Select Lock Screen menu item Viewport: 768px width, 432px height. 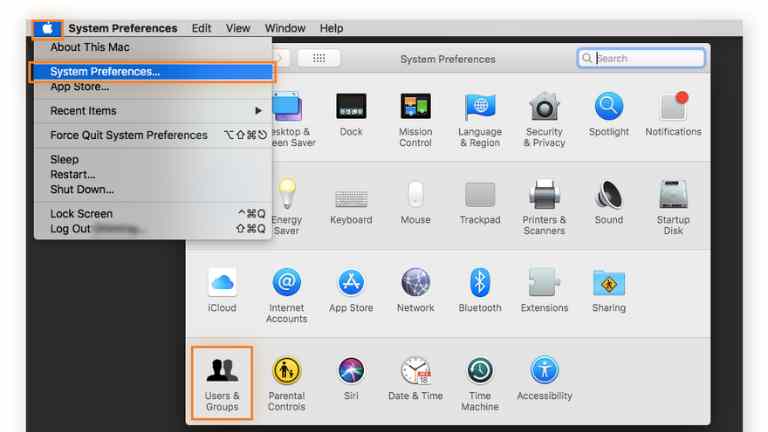(153, 214)
